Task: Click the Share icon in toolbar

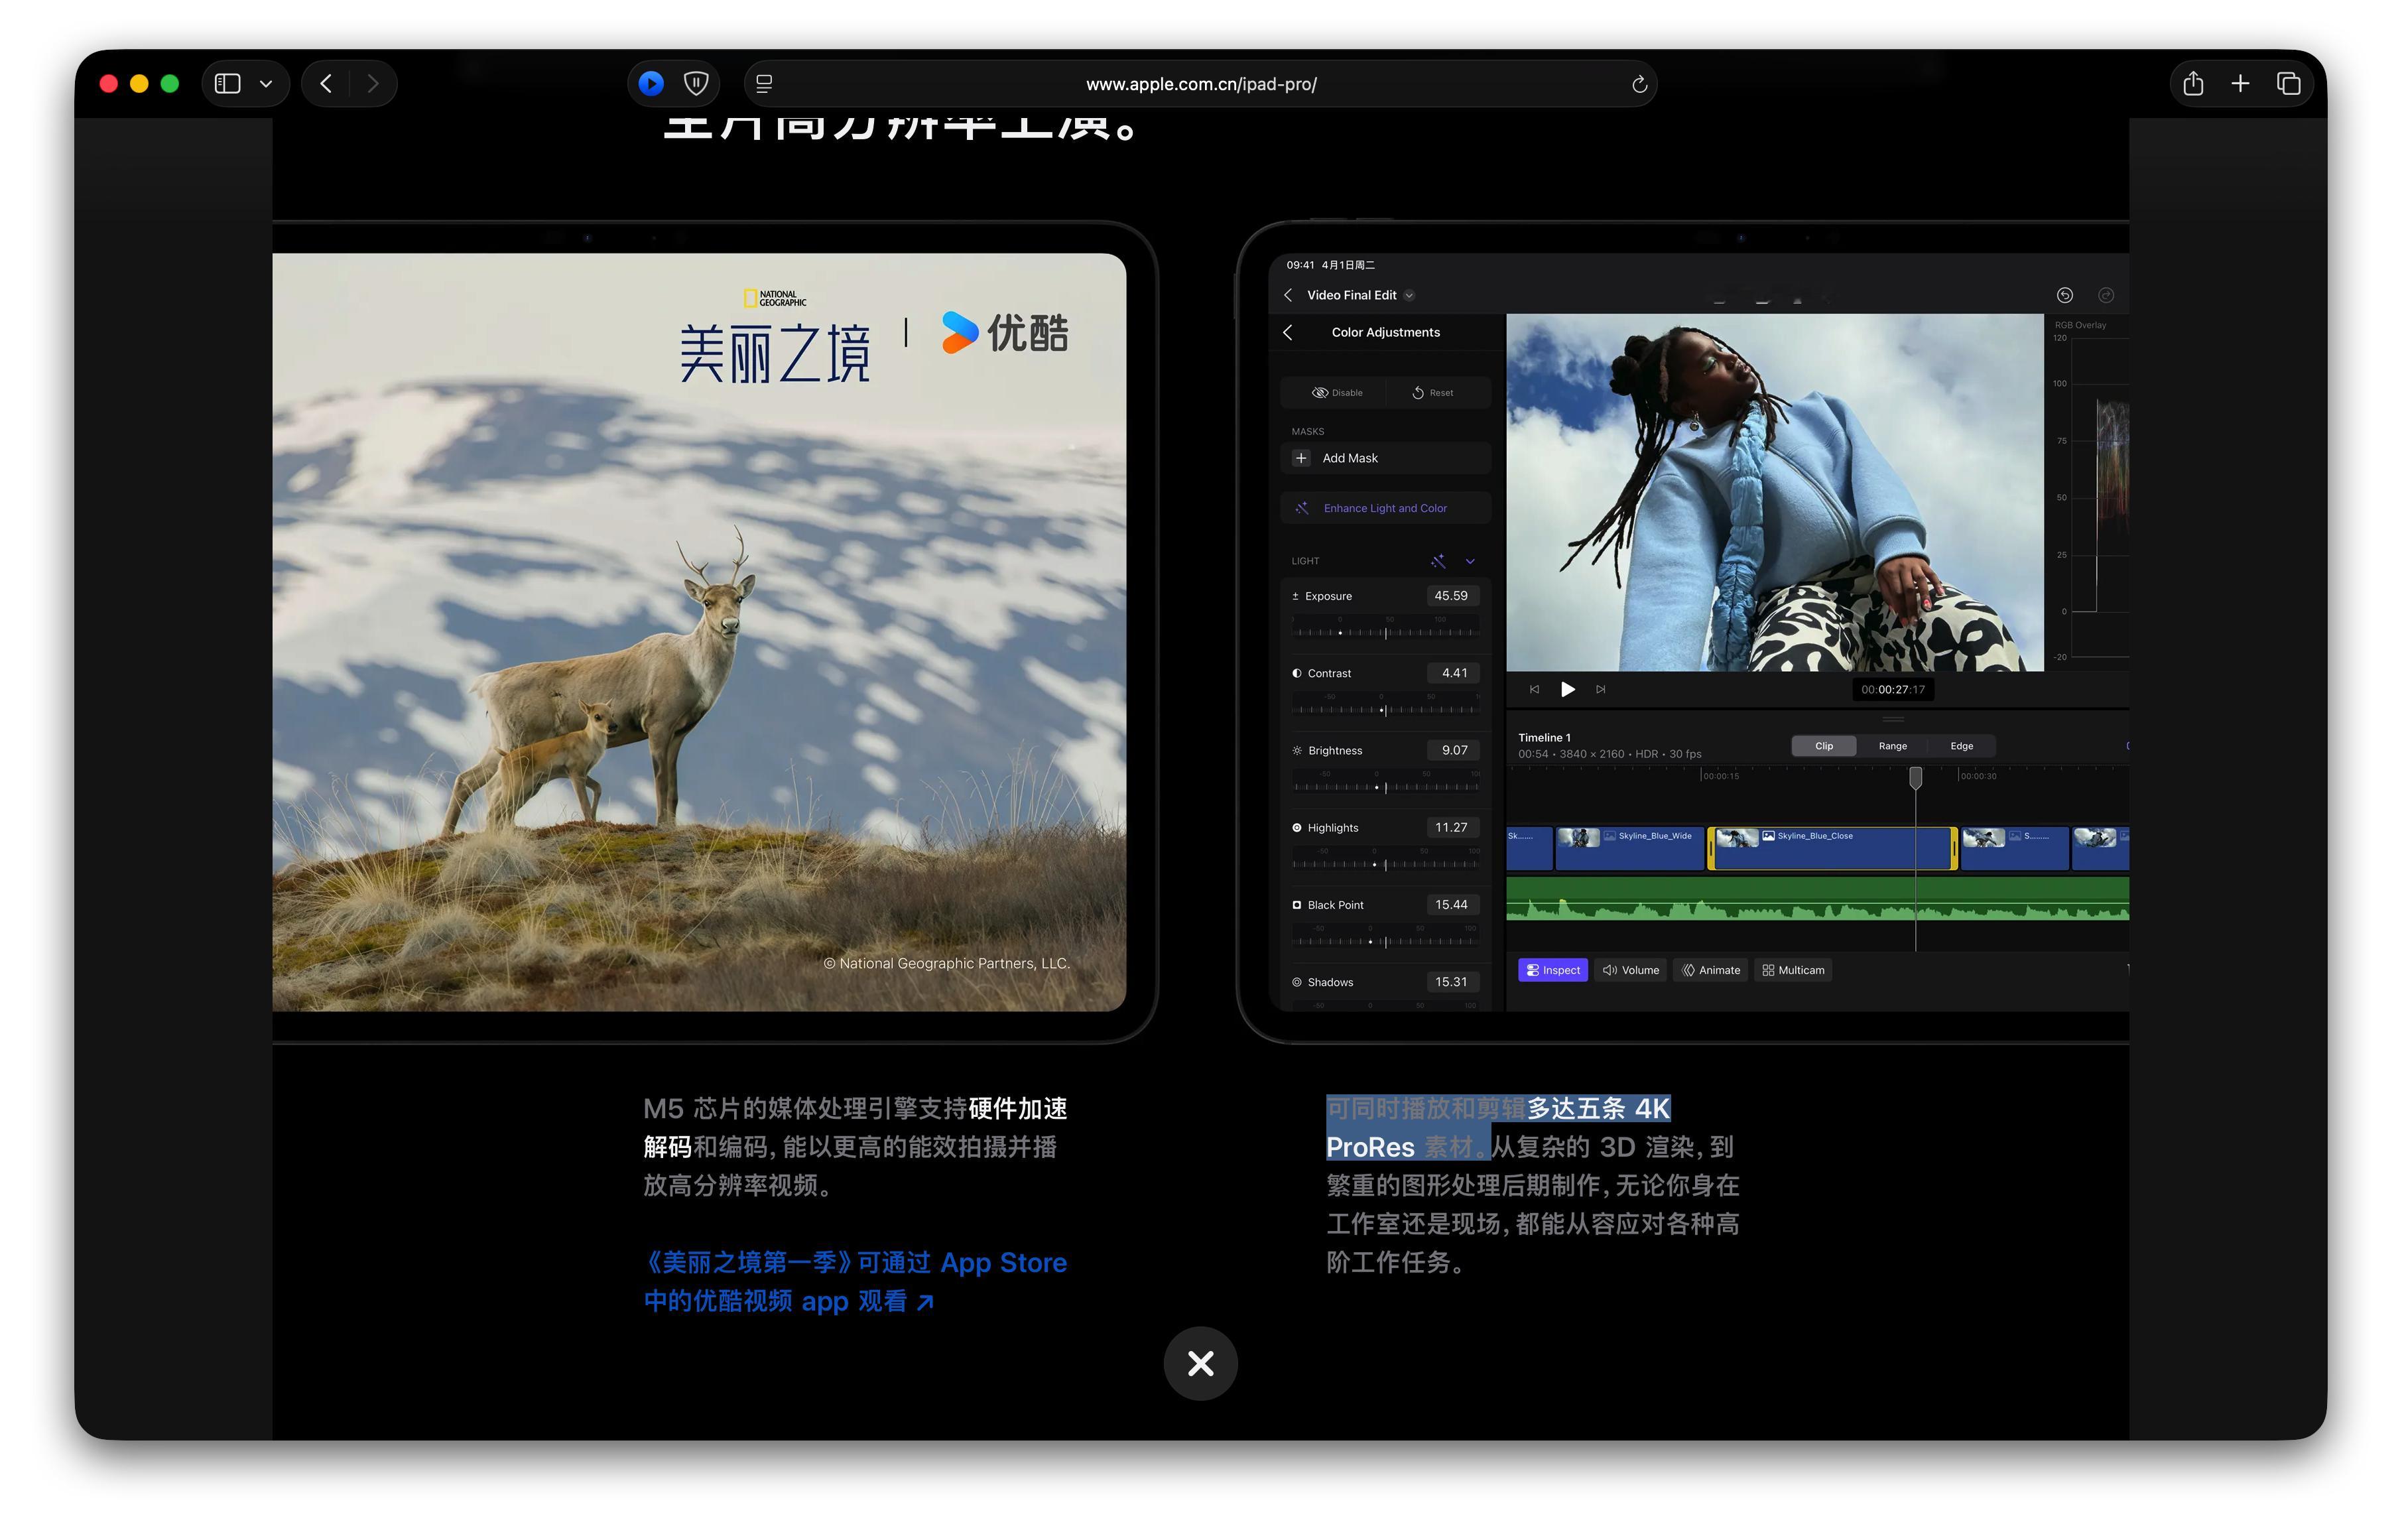Action: pos(2193,84)
